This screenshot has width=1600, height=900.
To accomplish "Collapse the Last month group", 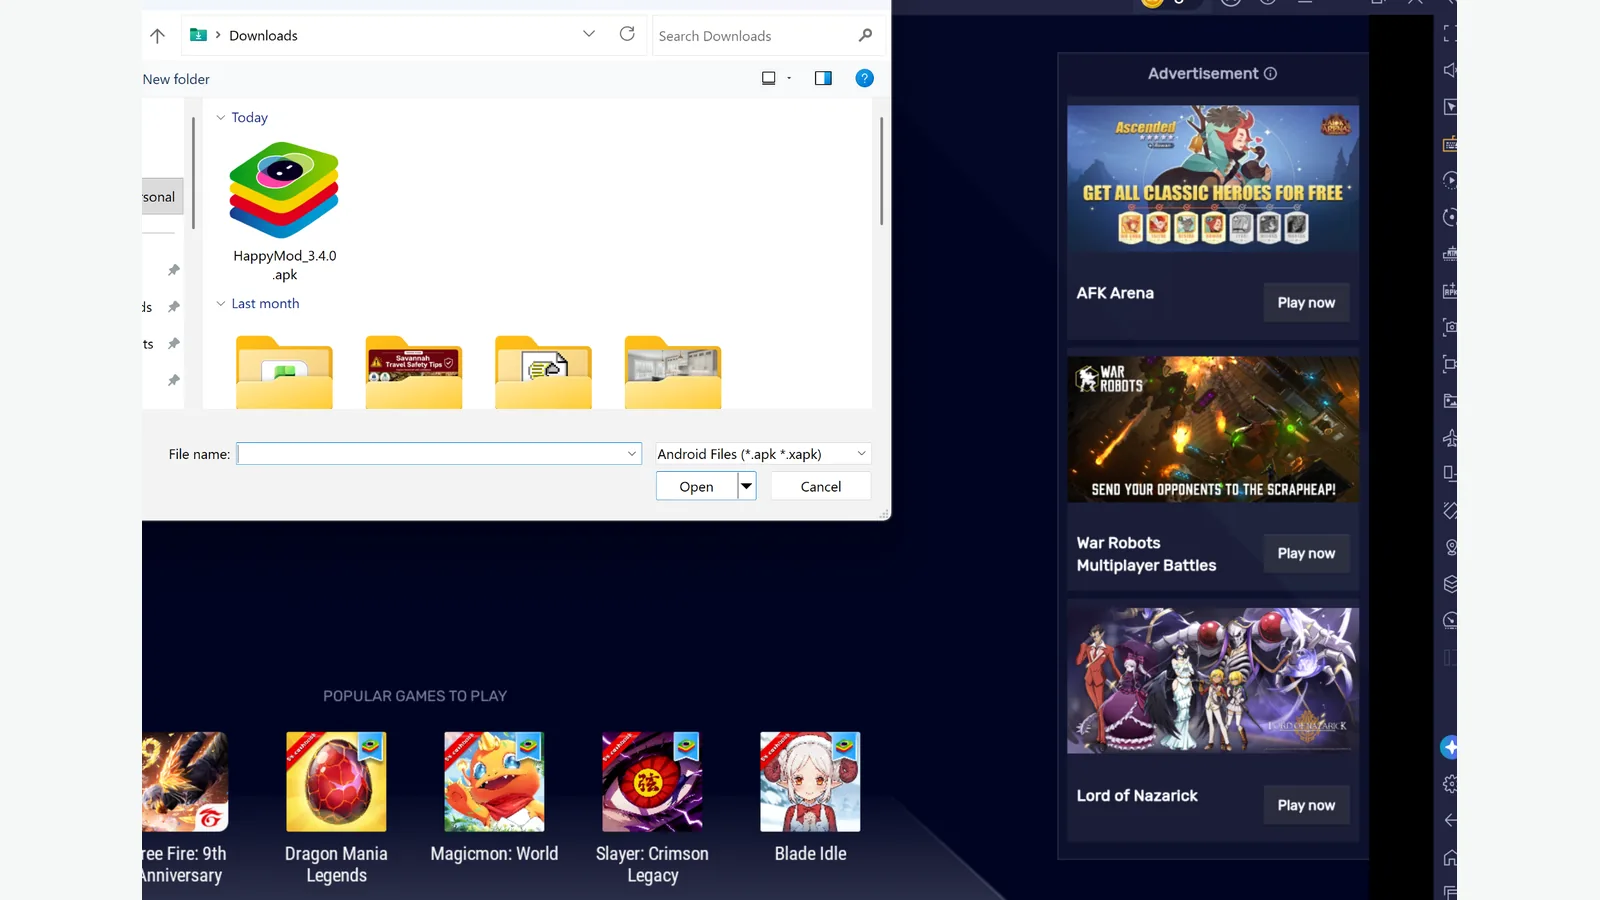I will [x=221, y=304].
